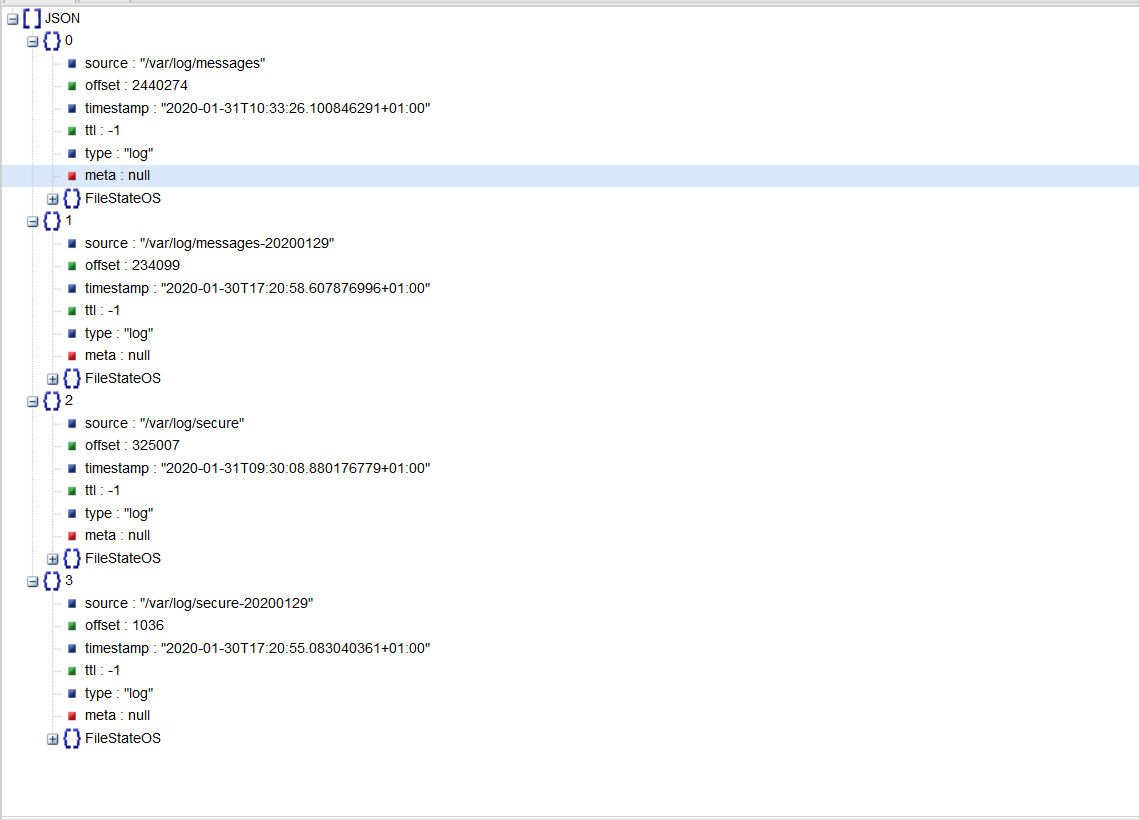Collapse object node 2
This screenshot has height=820, width=1139.
(x=32, y=401)
